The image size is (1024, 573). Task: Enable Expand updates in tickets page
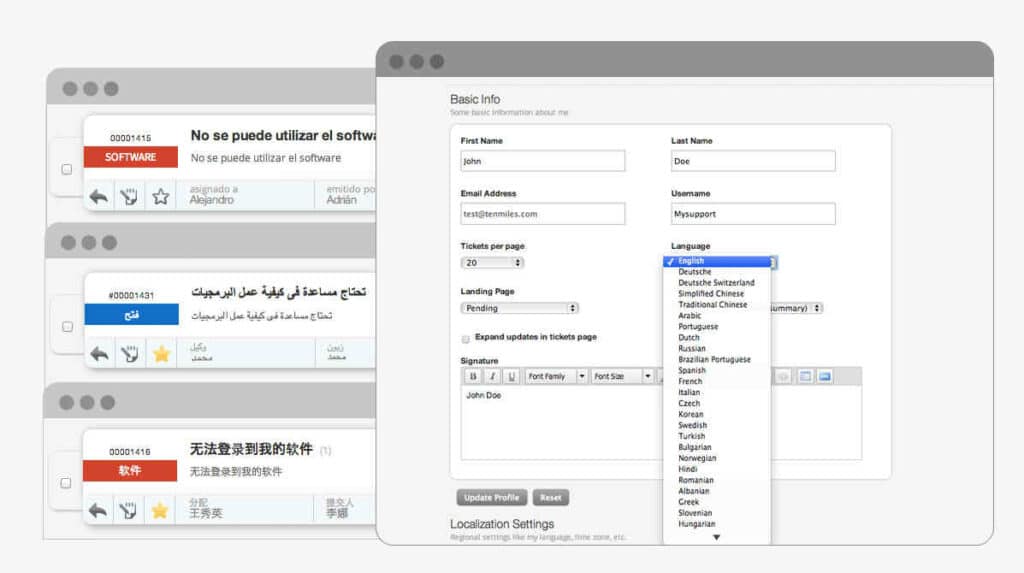(x=466, y=339)
